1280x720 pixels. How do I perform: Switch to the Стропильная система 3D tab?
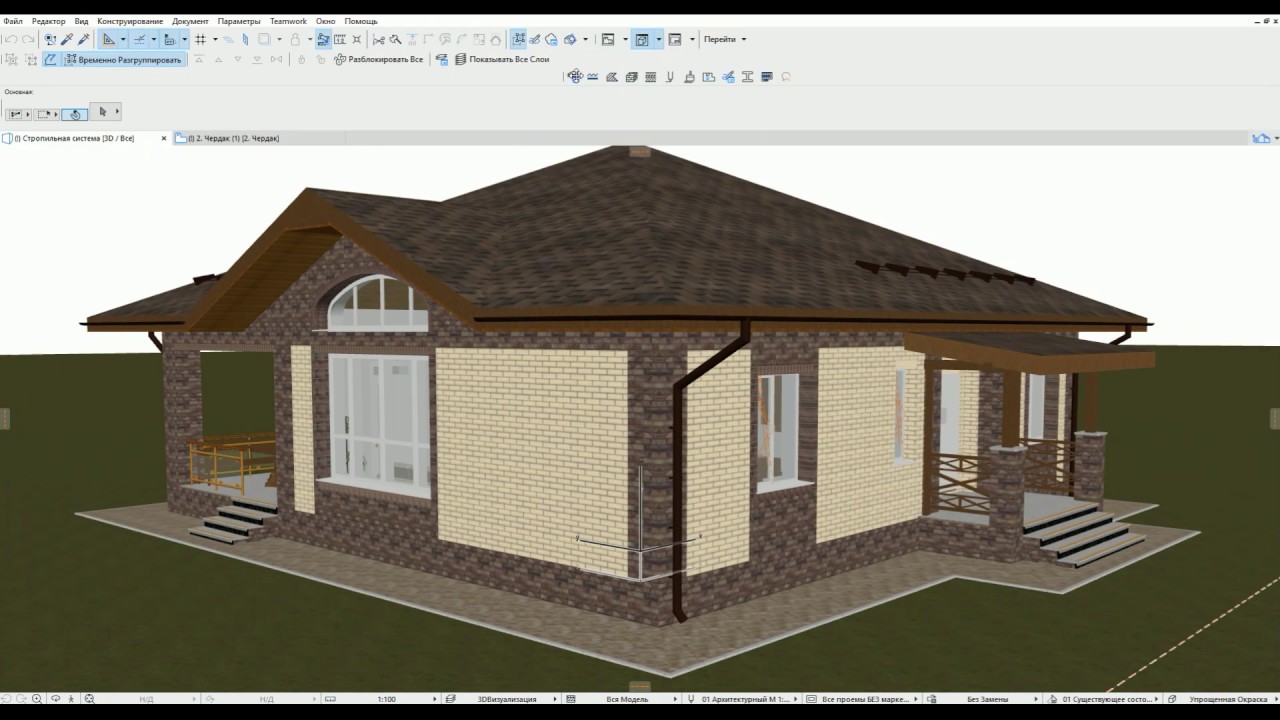point(74,138)
